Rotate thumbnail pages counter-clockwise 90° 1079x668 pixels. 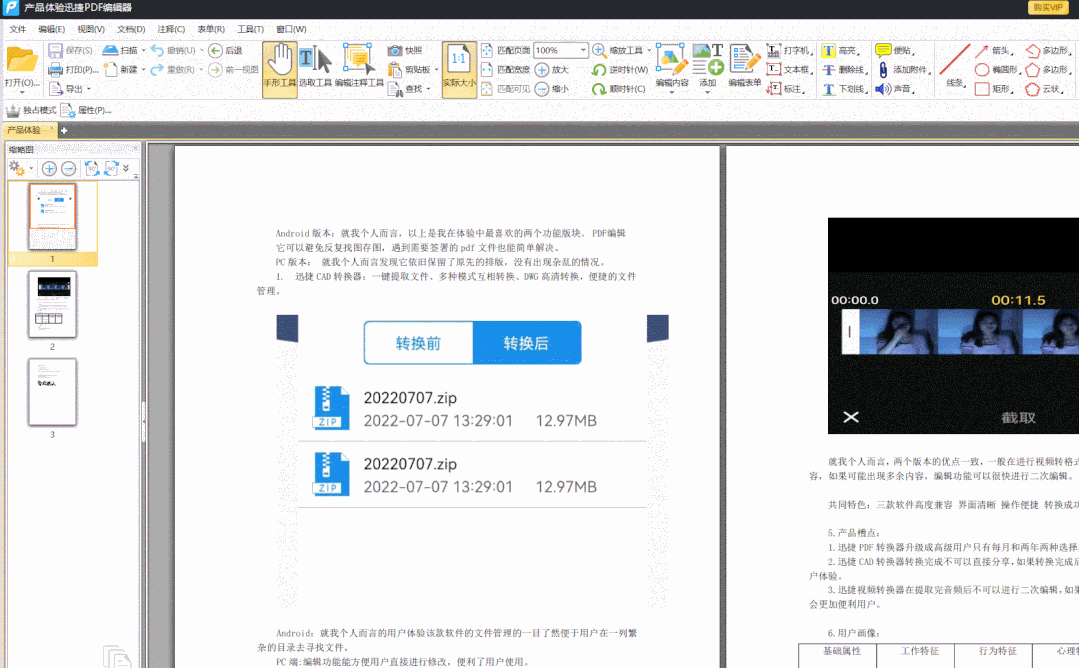[x=91, y=169]
